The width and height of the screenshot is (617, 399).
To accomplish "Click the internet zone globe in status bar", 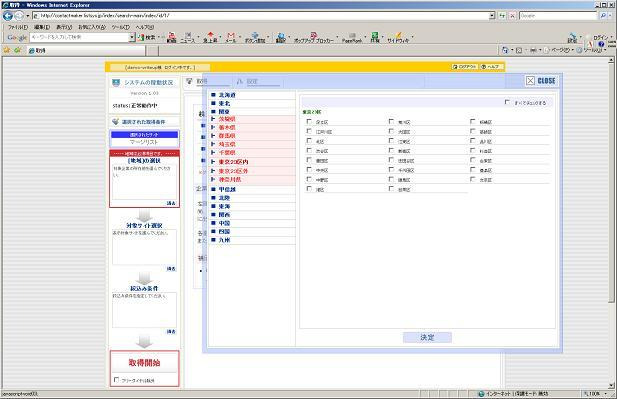I will [481, 393].
